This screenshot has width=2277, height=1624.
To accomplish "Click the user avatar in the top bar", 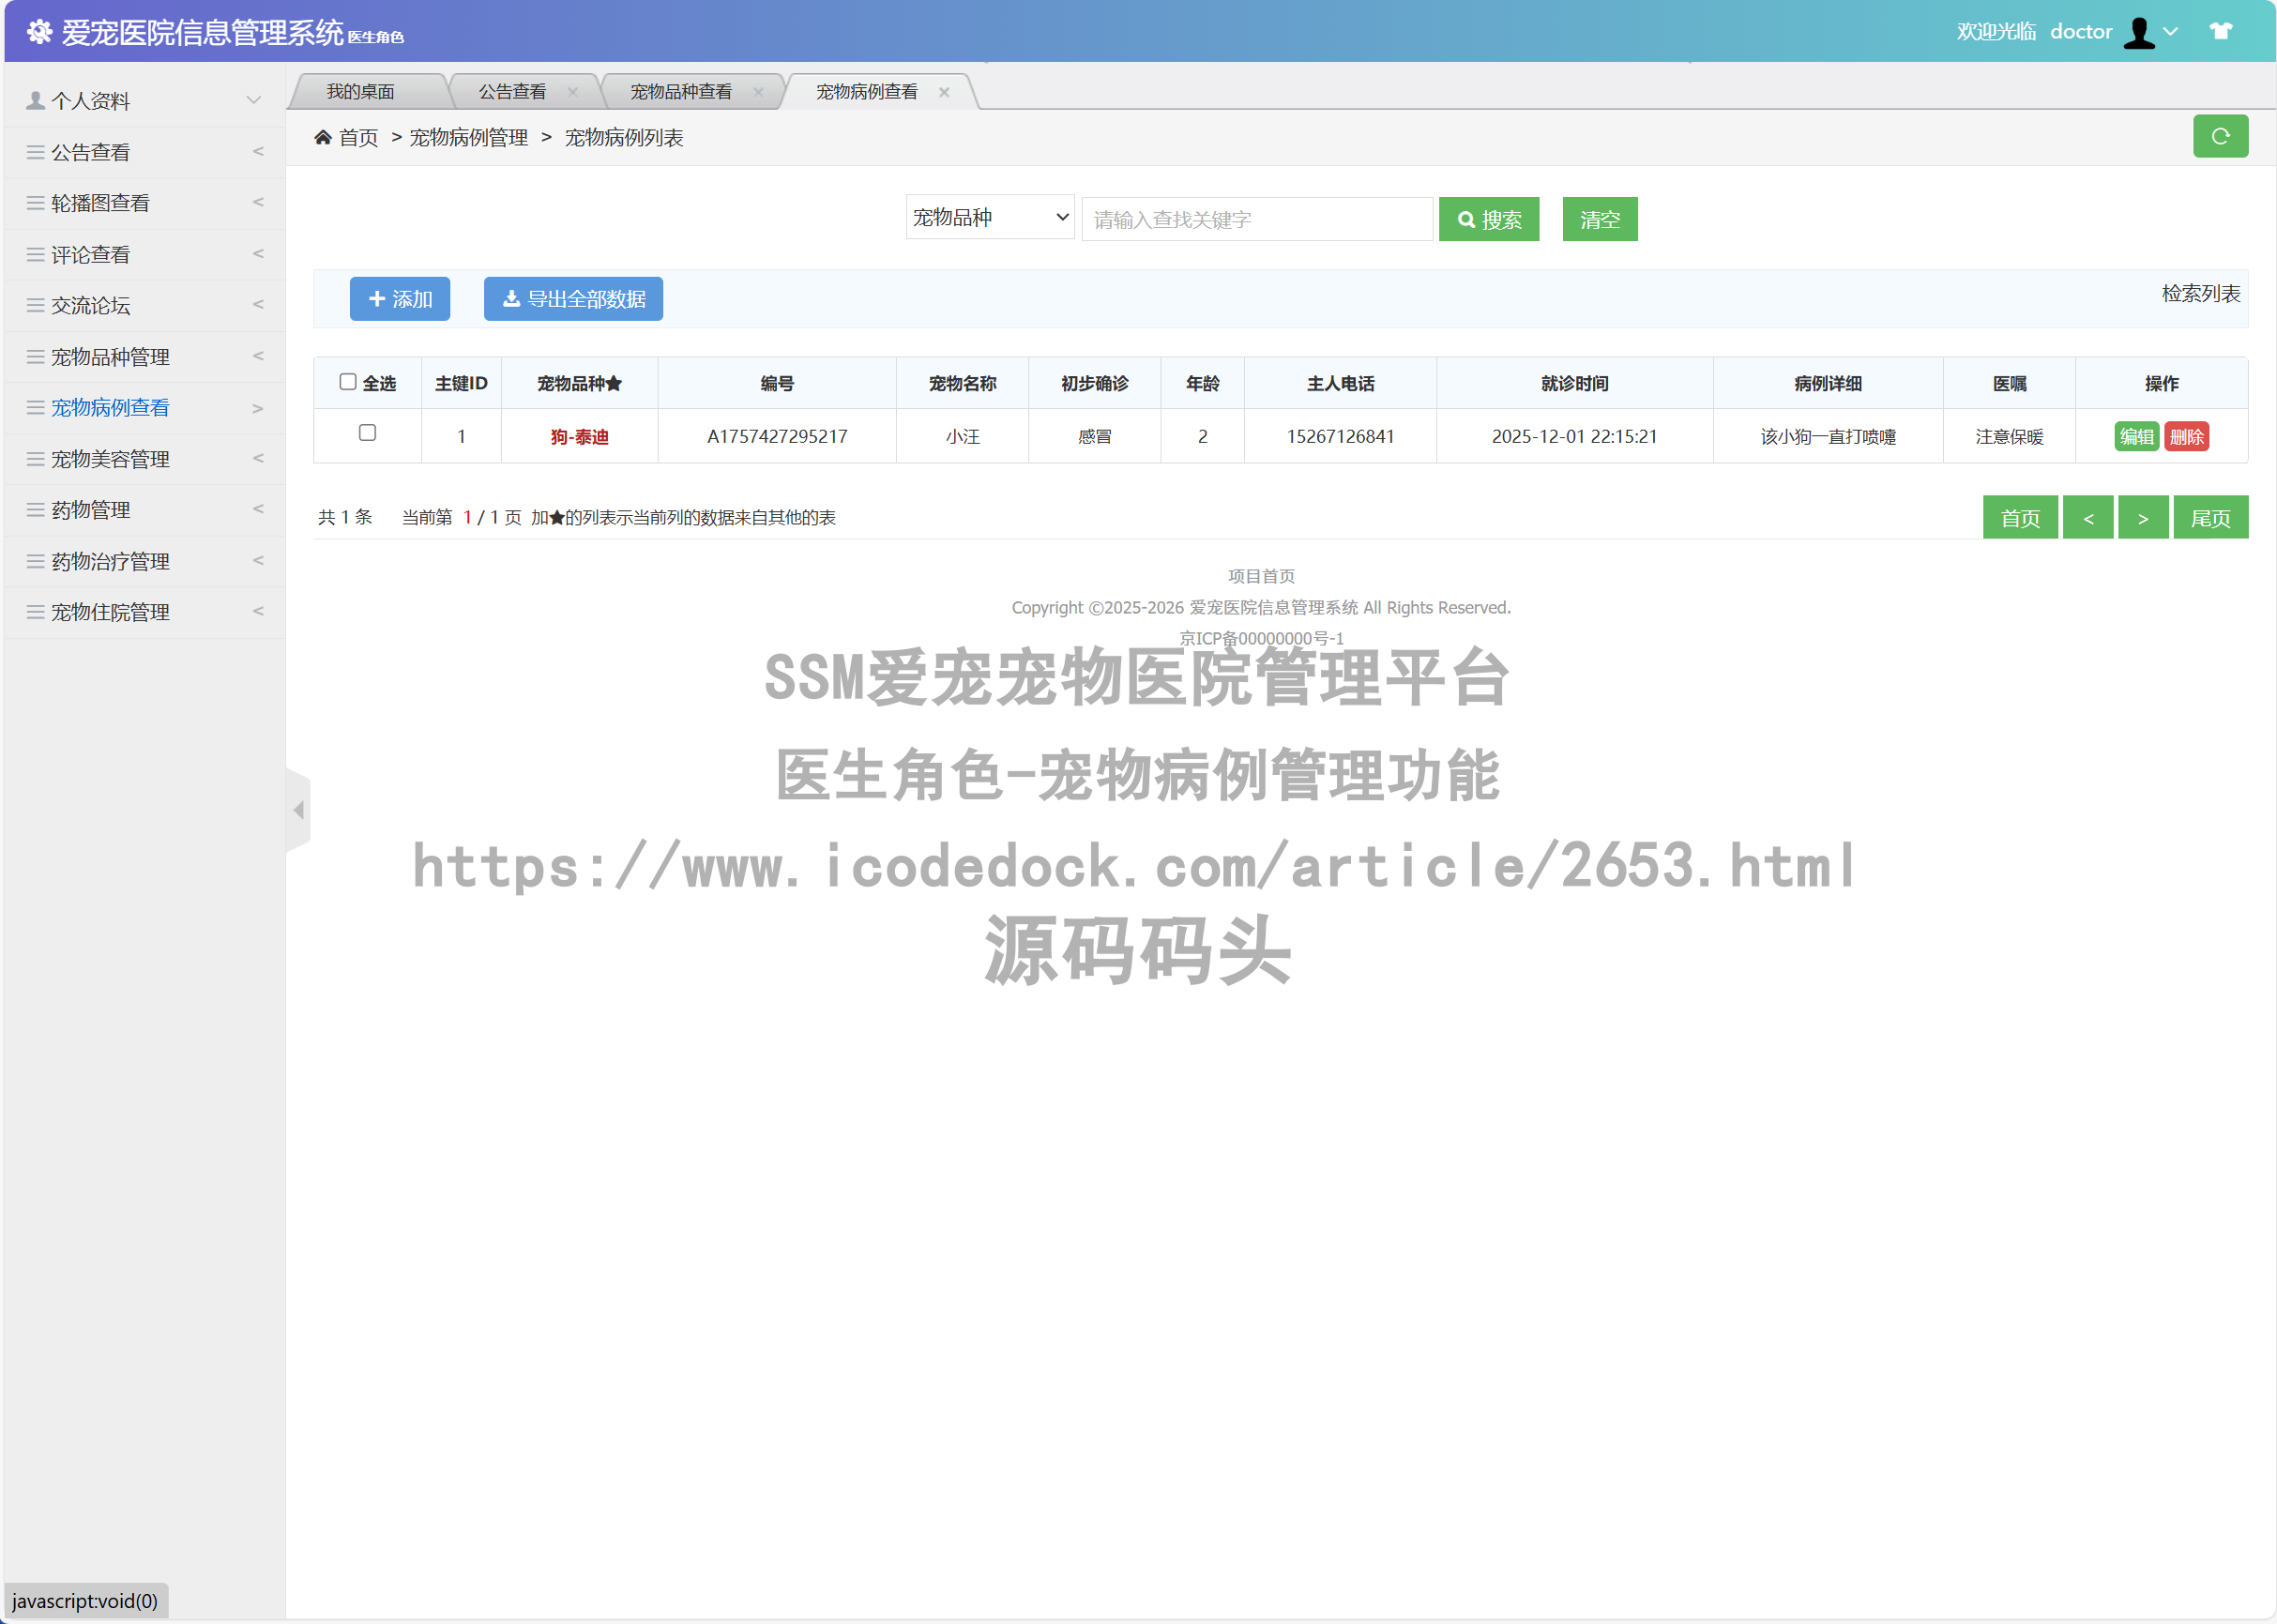I will (2139, 31).
